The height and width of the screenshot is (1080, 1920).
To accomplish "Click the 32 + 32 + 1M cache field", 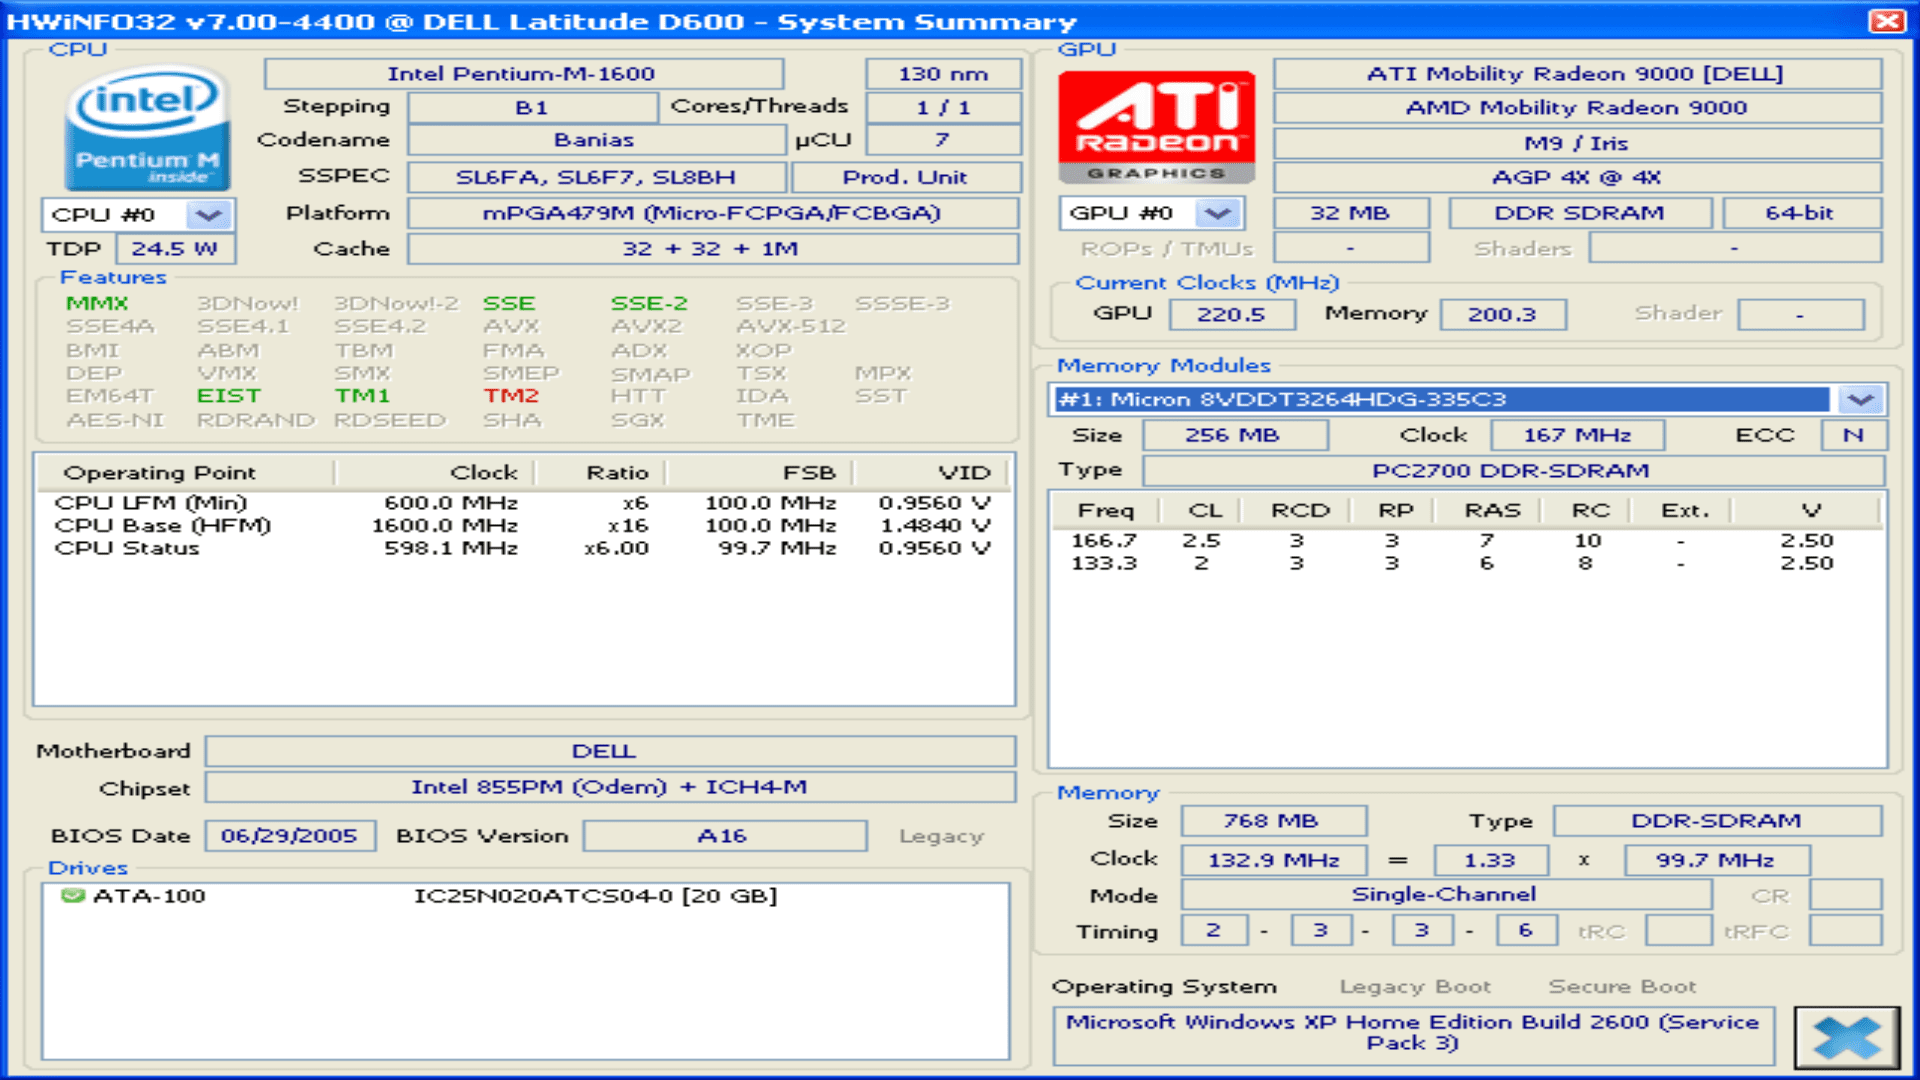I will [x=713, y=249].
